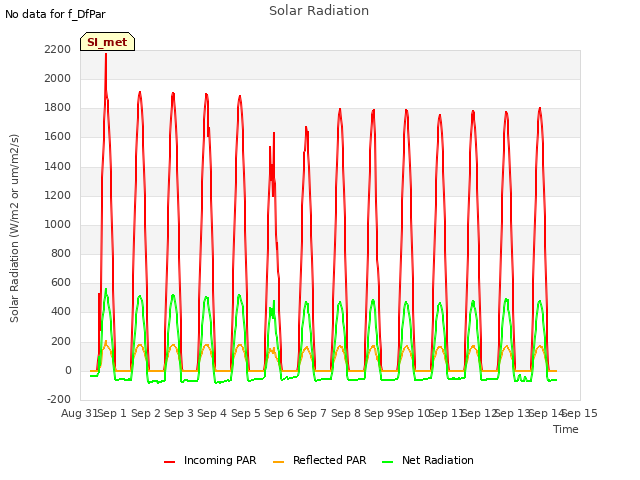This screenshot has height=480, width=640.
Task: Click the green Net Radiation legend swatch
Action: 387,462
